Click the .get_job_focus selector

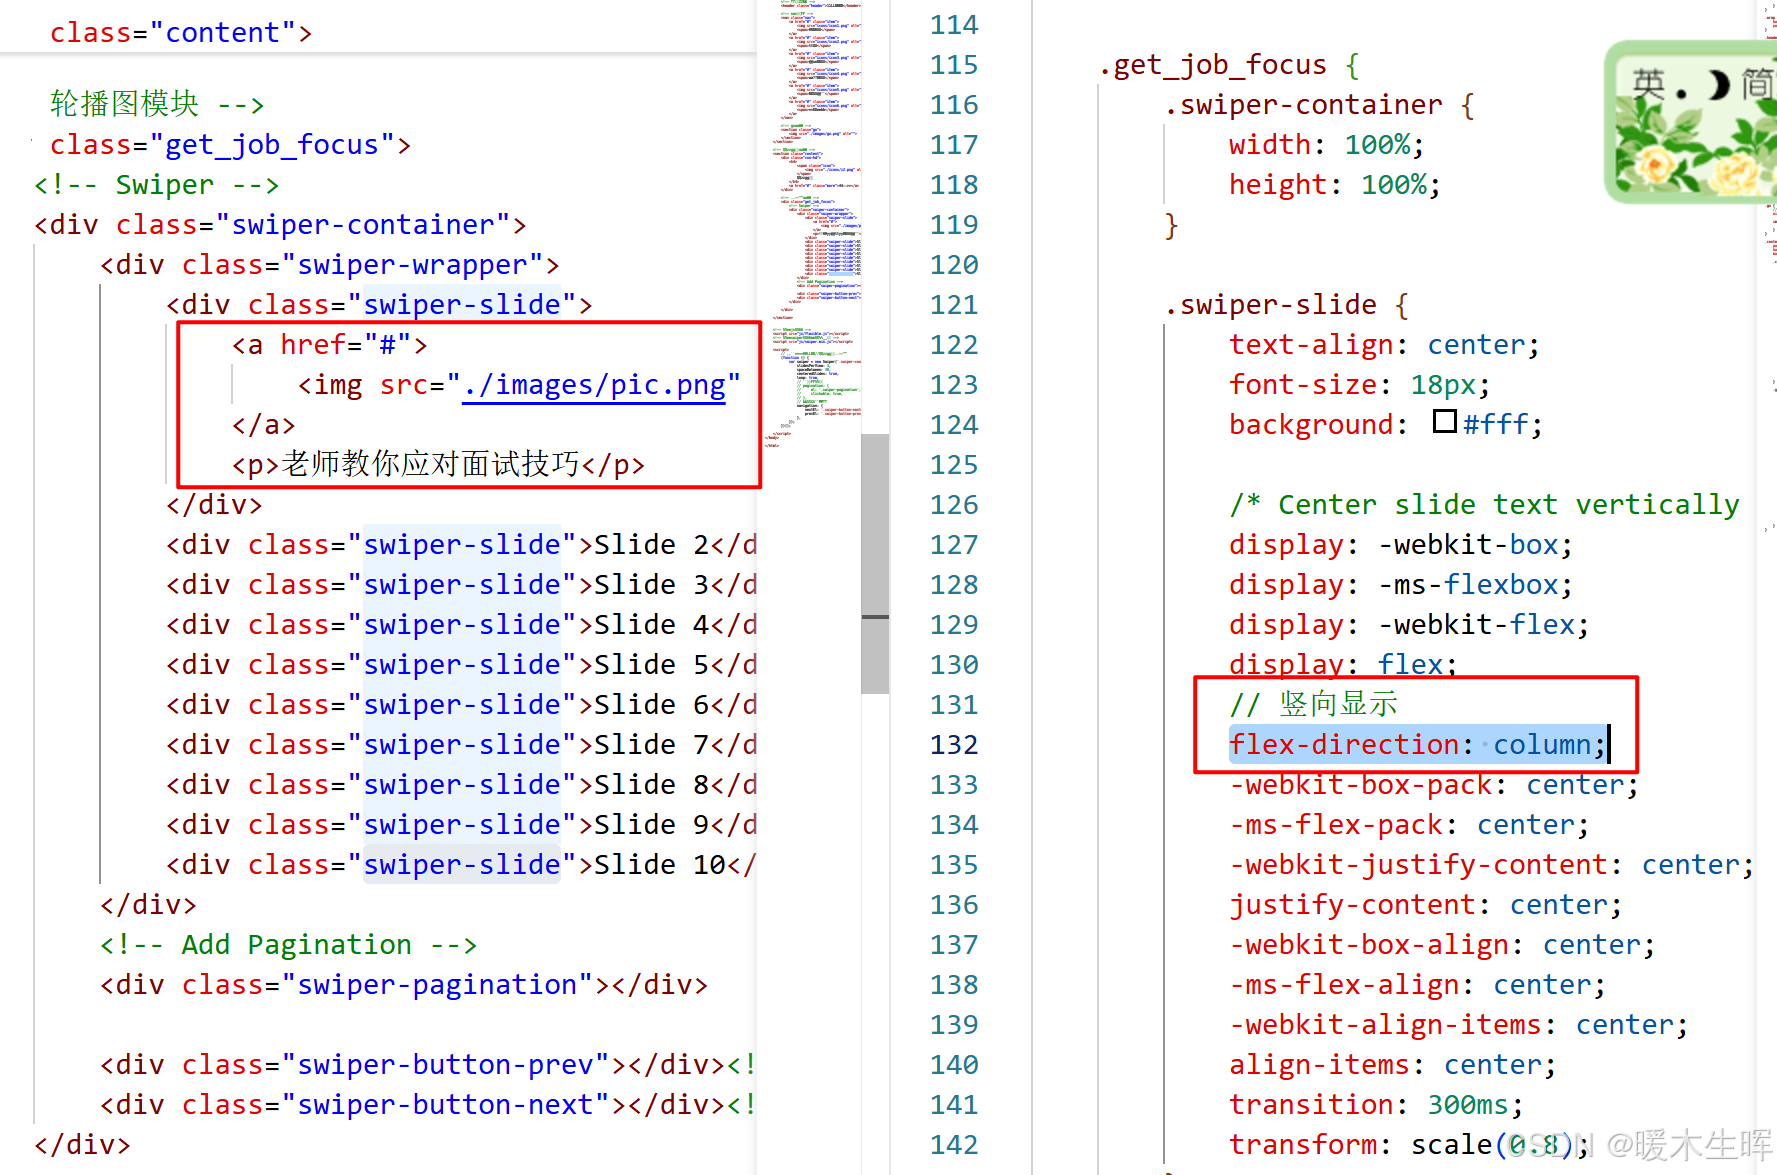pos(1212,65)
